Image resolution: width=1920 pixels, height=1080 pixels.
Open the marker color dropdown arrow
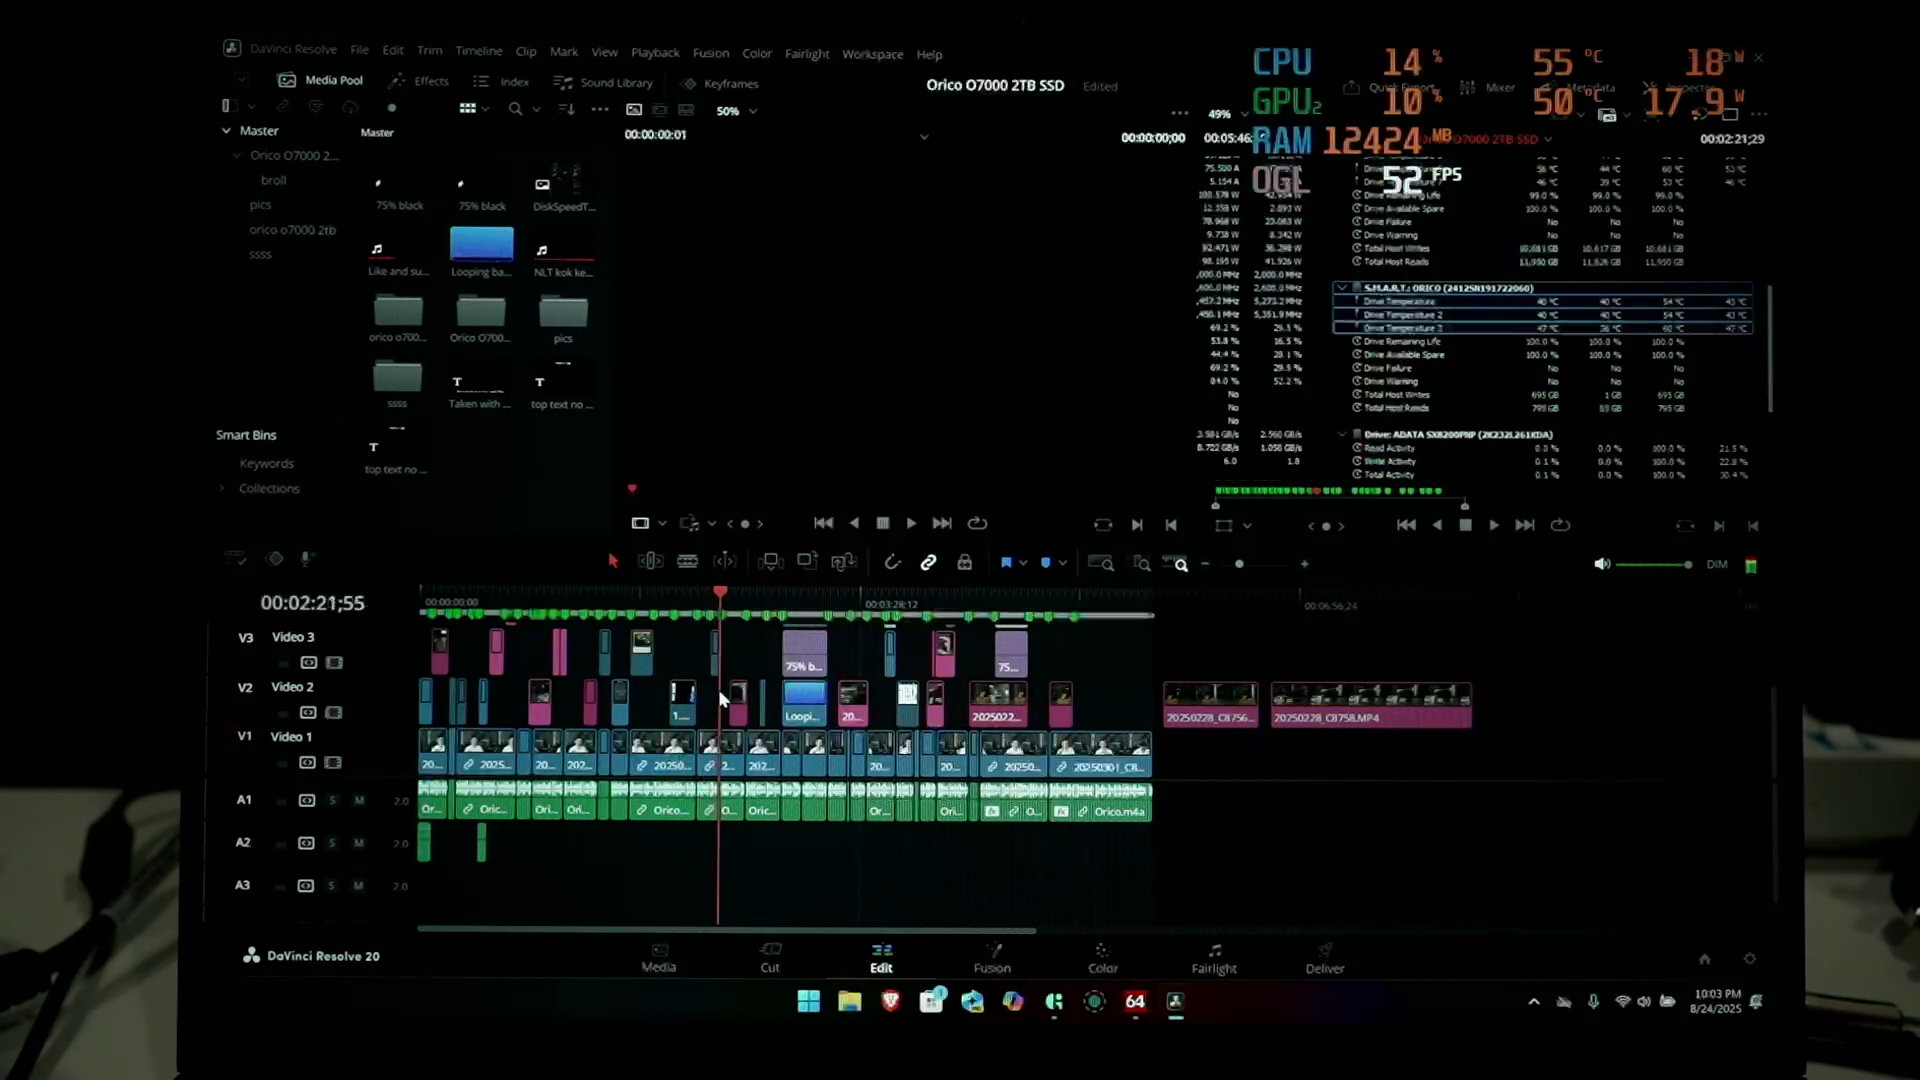(x=1063, y=563)
